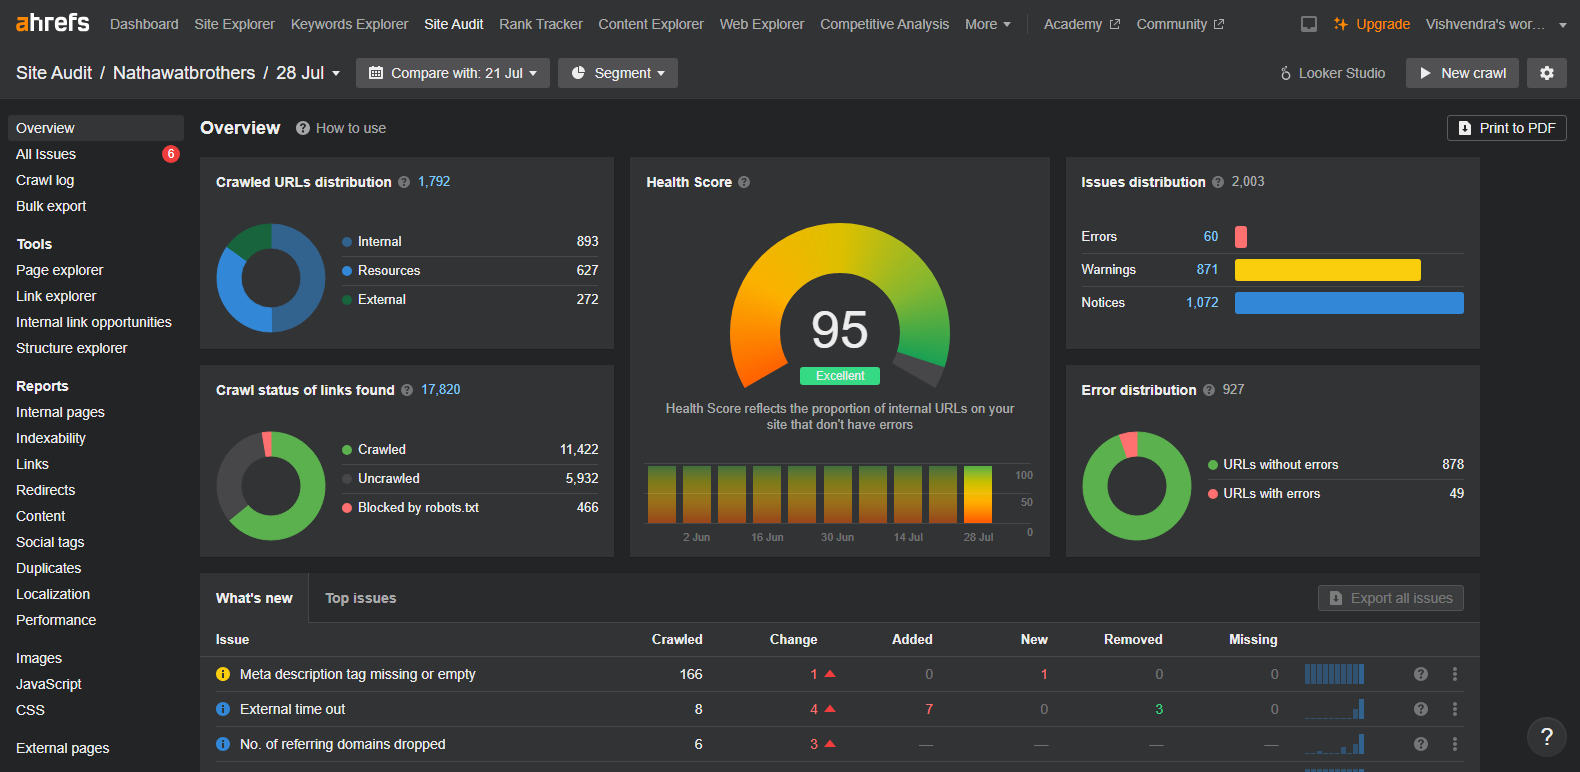Click the floating help question mark button
This screenshot has width=1580, height=772.
(x=1546, y=737)
